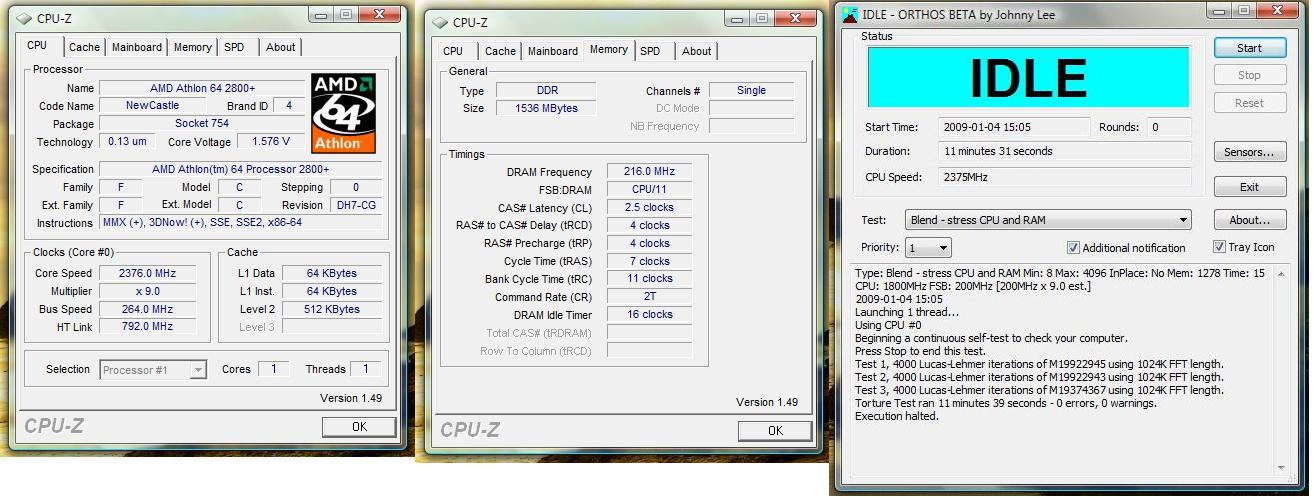Switch to CPU tab in the memory CPU-Z window

click(453, 51)
